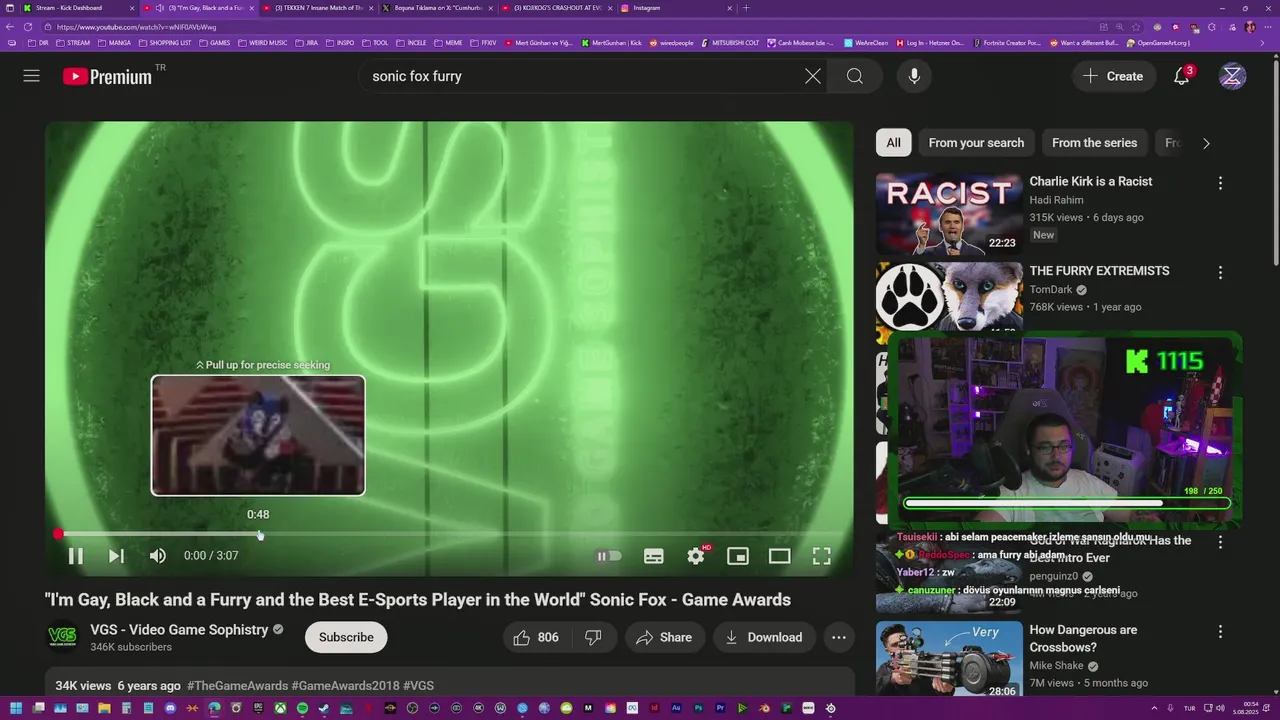The height and width of the screenshot is (720, 1280).
Task: Open the VGS channel avatar
Action: (62, 637)
